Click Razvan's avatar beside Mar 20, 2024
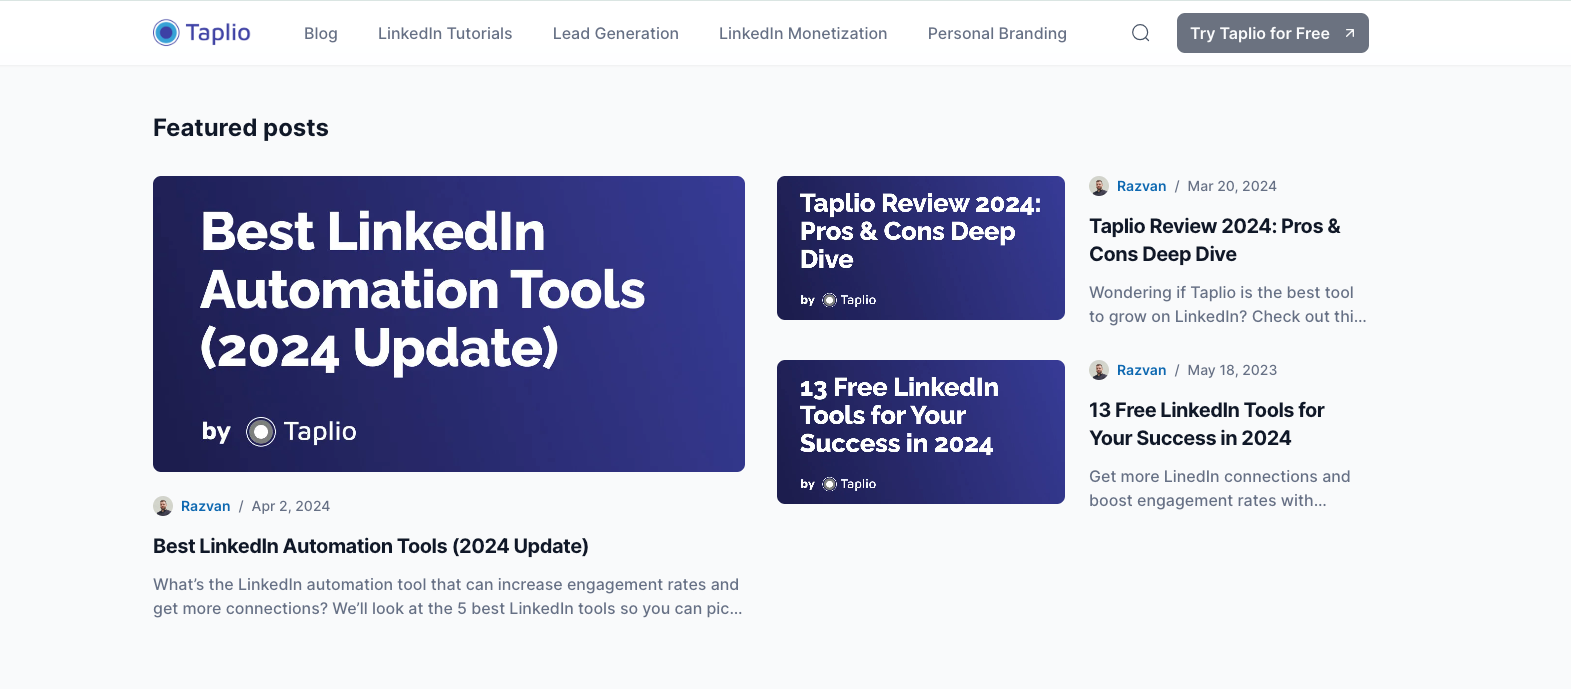Screen dimensions: 1571x689 (x=1099, y=186)
